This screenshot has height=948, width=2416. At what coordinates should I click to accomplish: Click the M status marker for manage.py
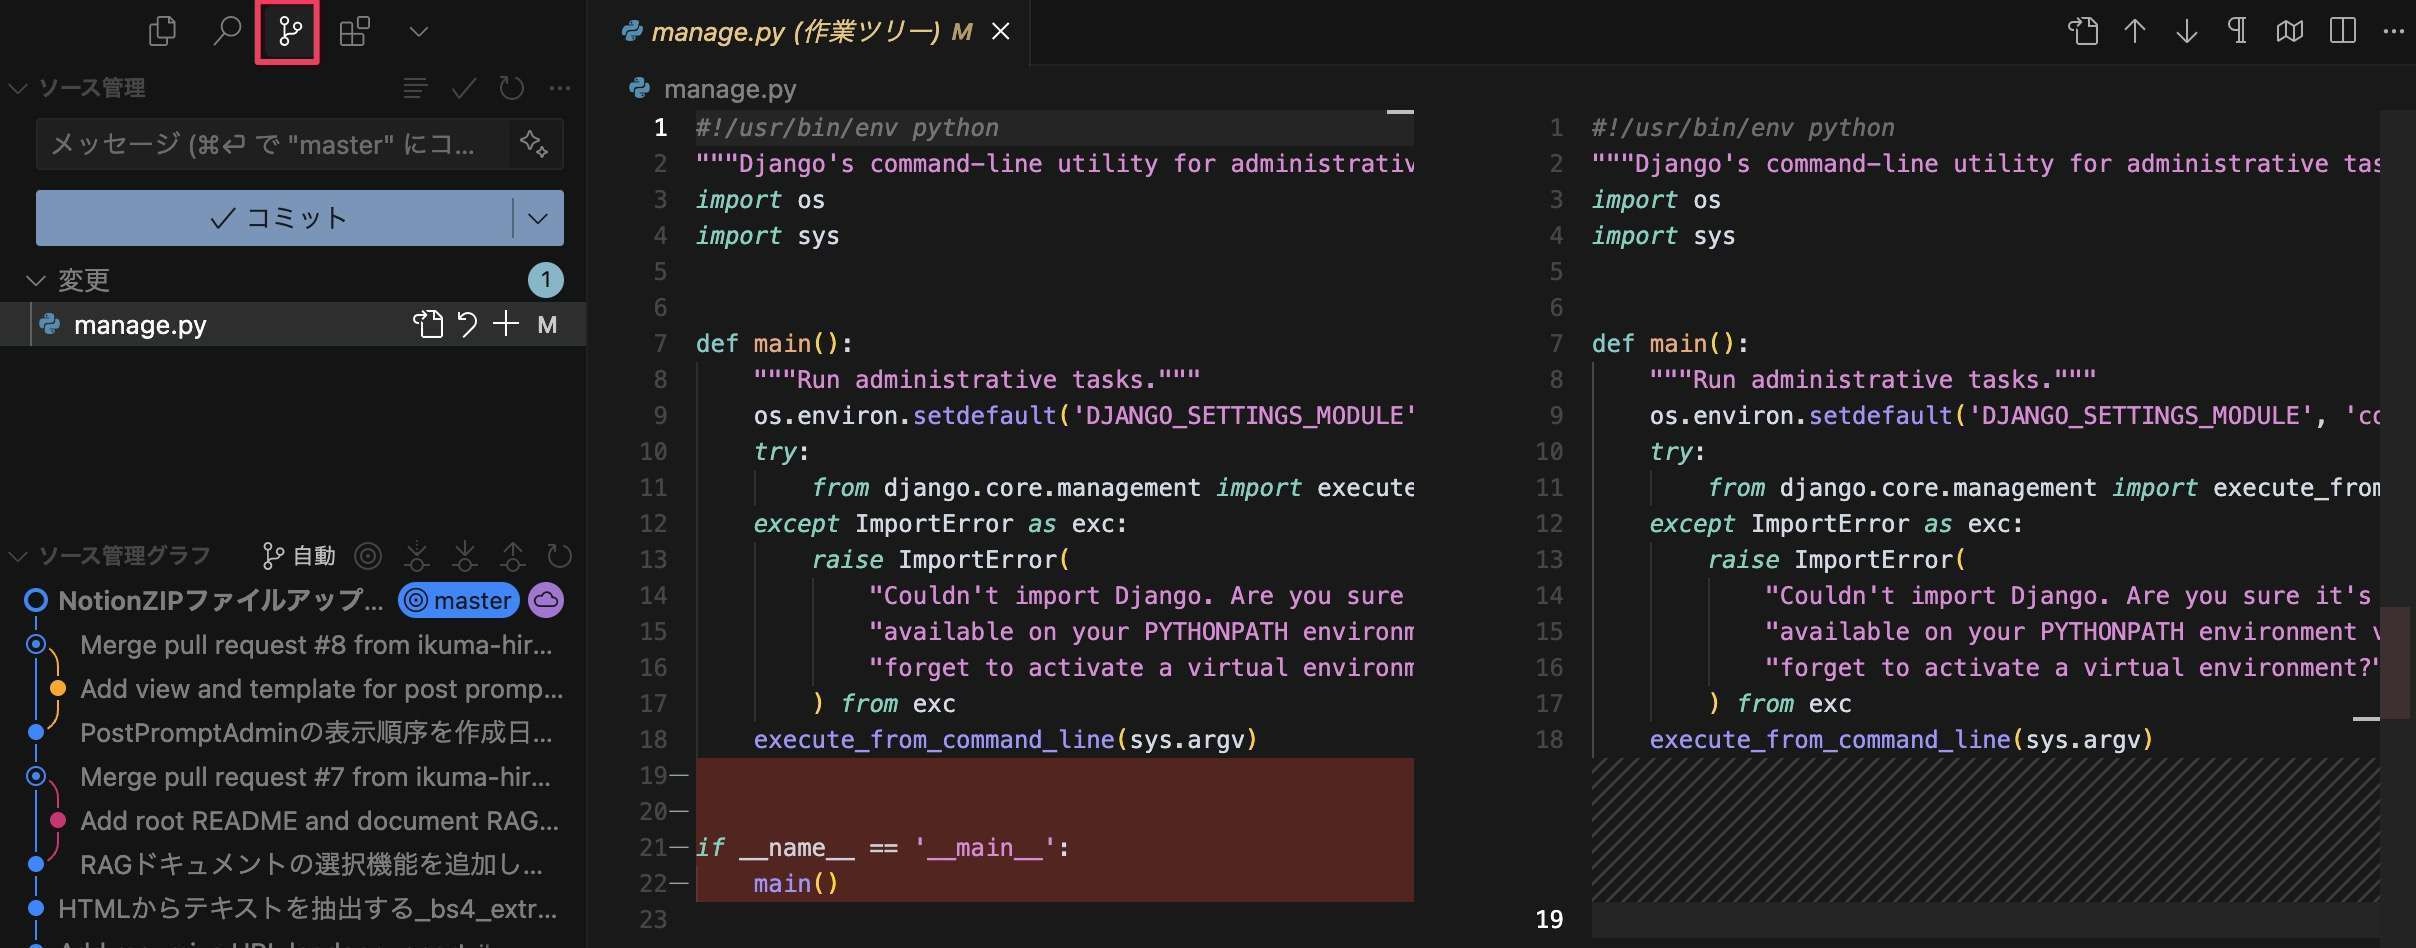click(547, 325)
